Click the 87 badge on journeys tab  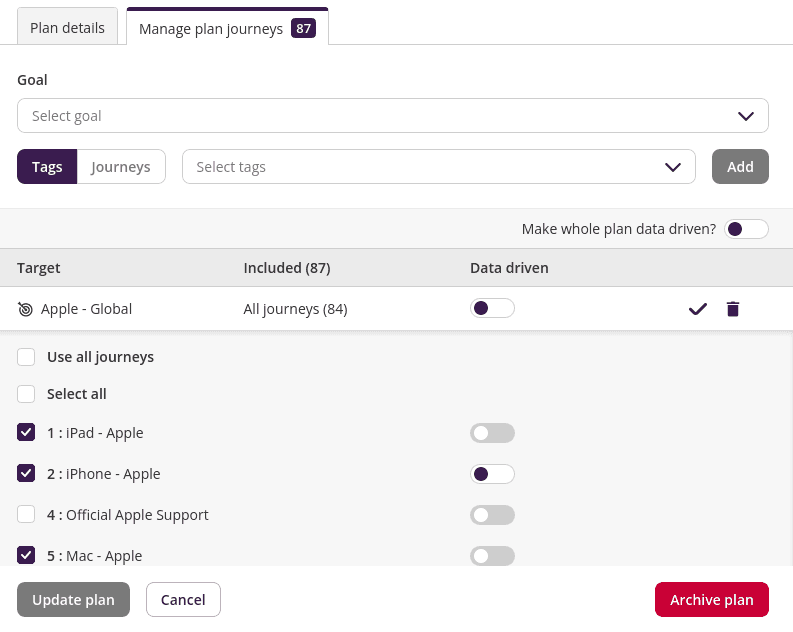[303, 28]
